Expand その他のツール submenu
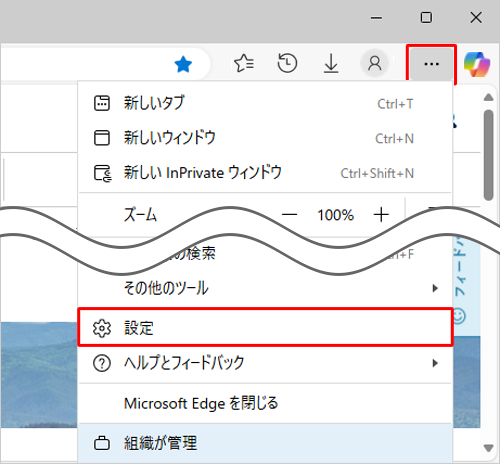500x464 pixels. click(265, 288)
